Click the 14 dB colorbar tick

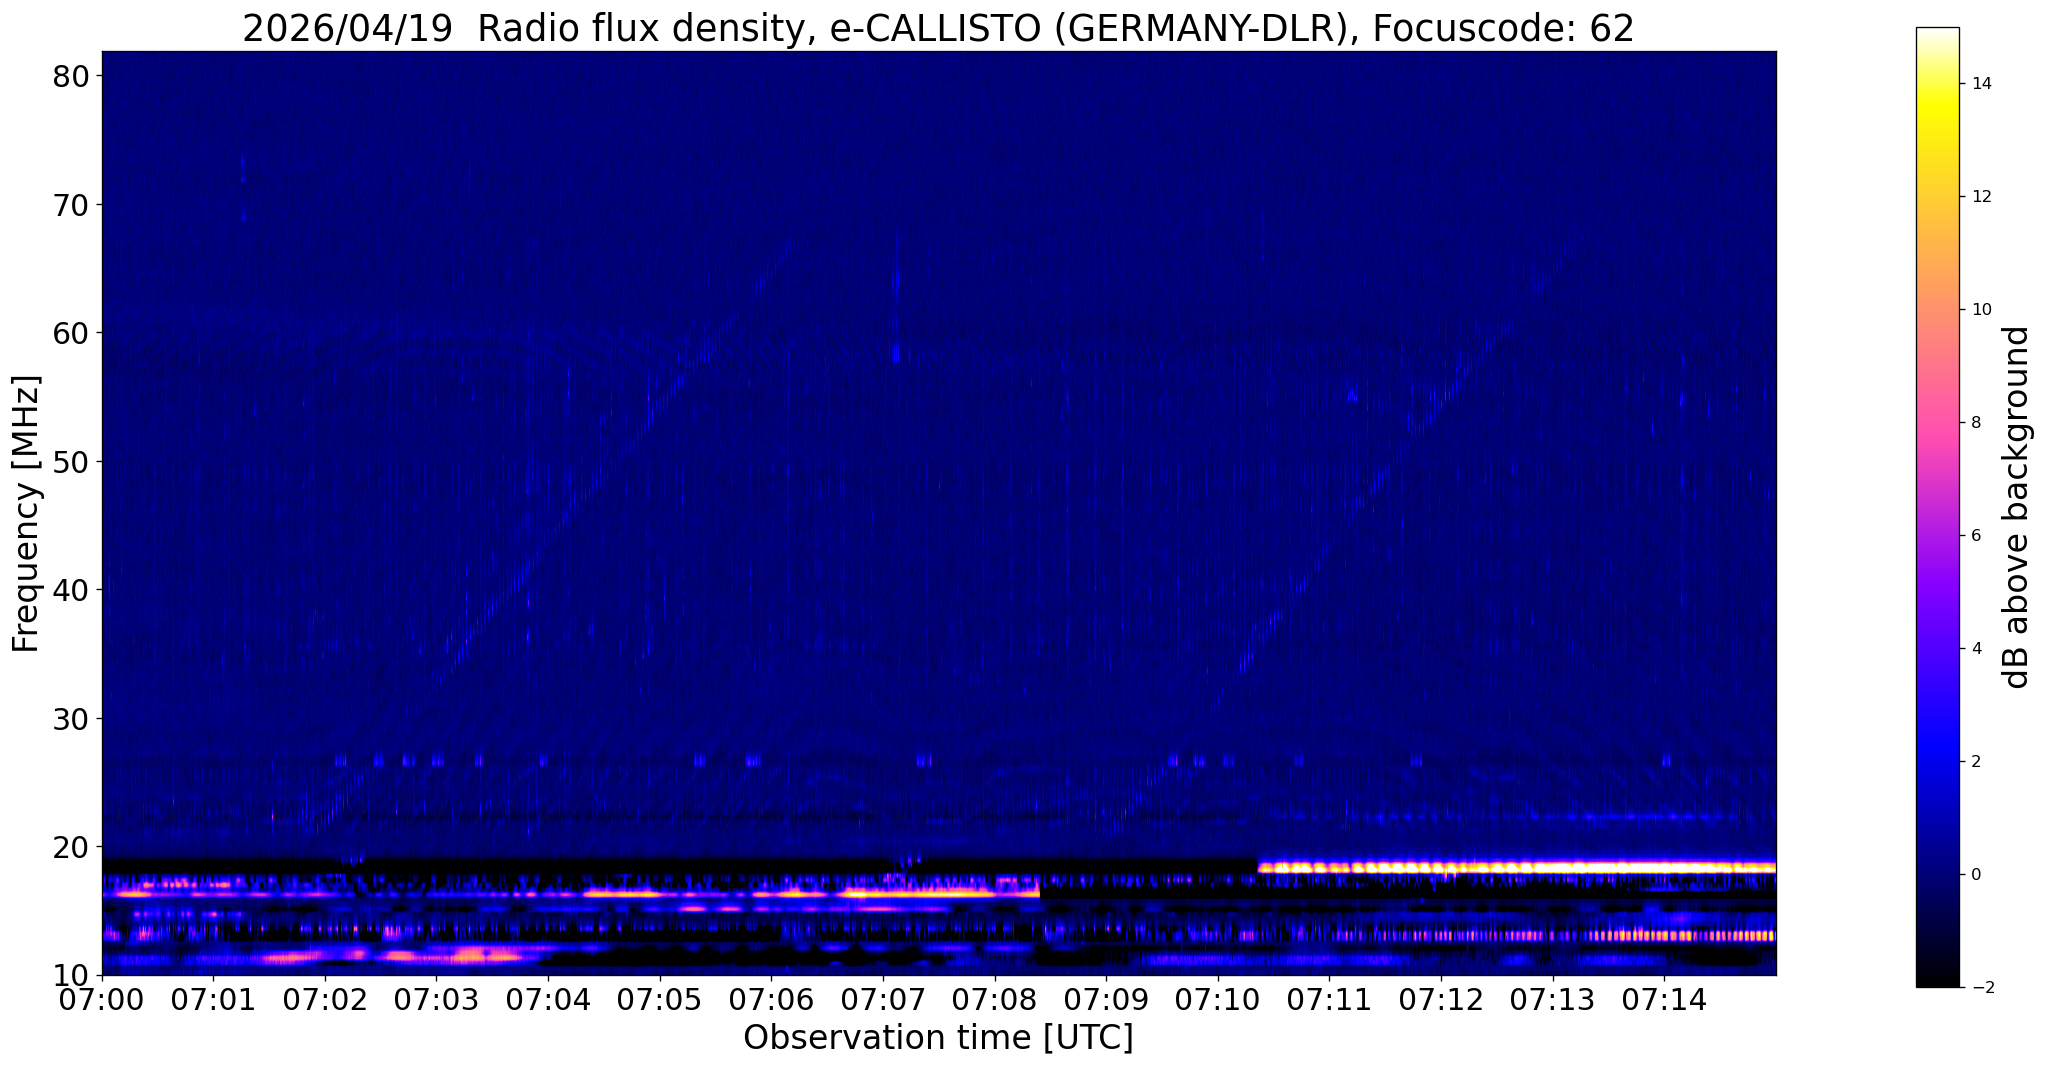(1980, 84)
